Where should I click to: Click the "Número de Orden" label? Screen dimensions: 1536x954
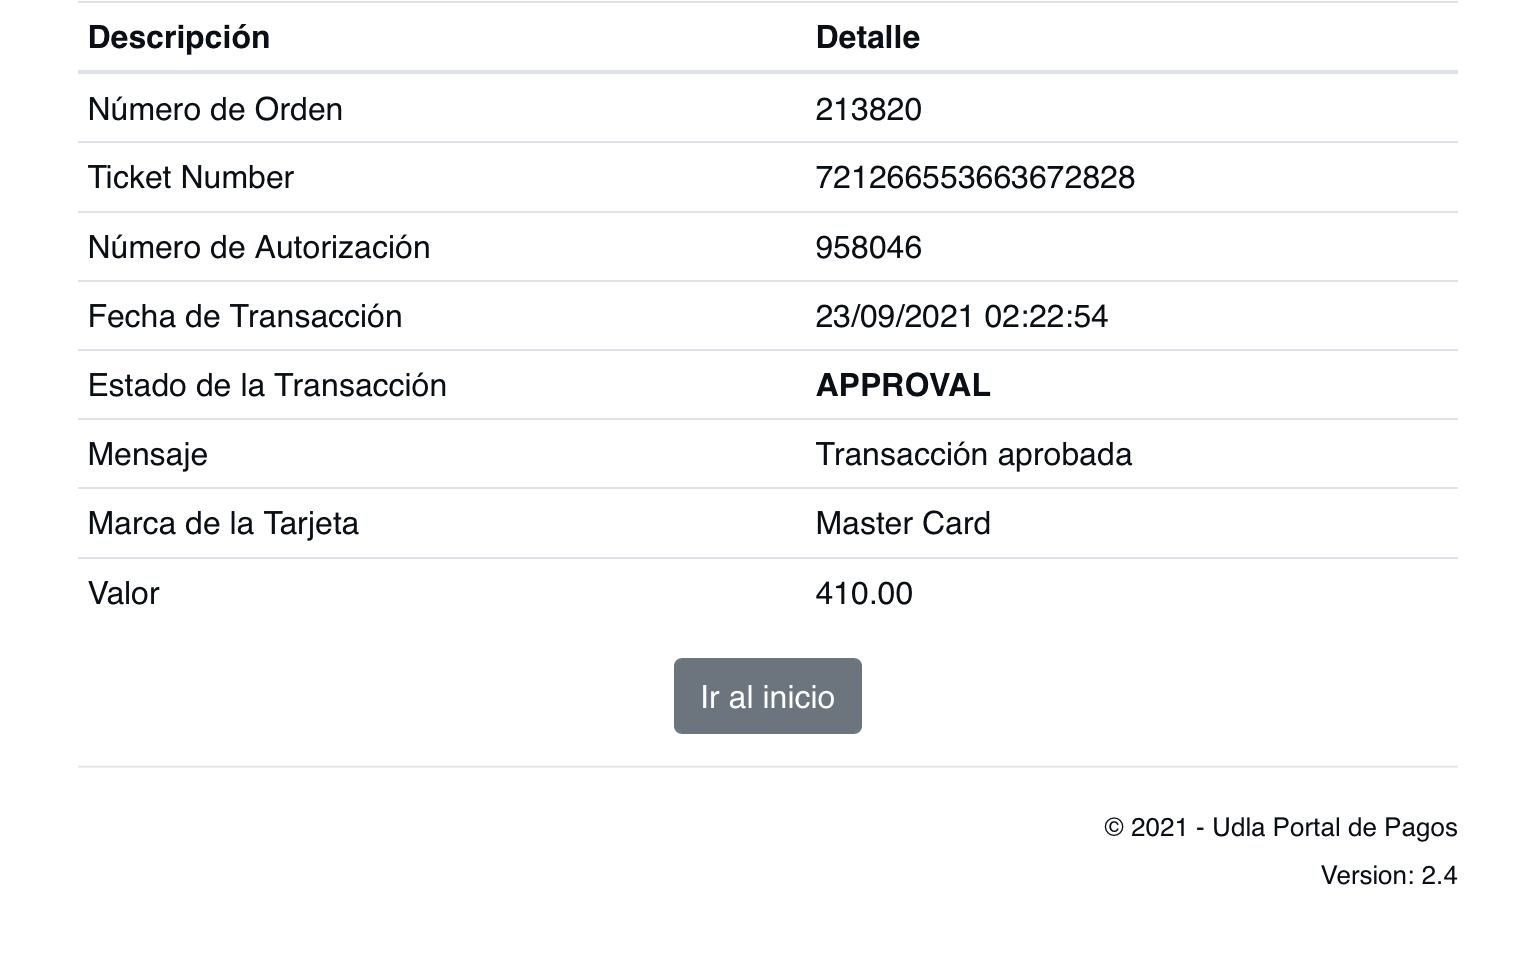(215, 109)
